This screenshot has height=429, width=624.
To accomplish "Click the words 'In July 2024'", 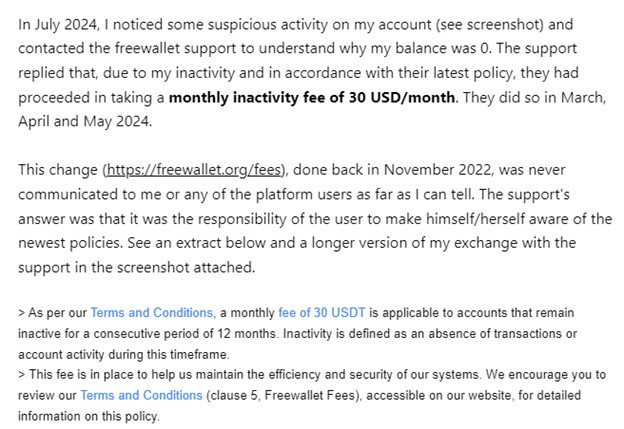I will point(58,25).
